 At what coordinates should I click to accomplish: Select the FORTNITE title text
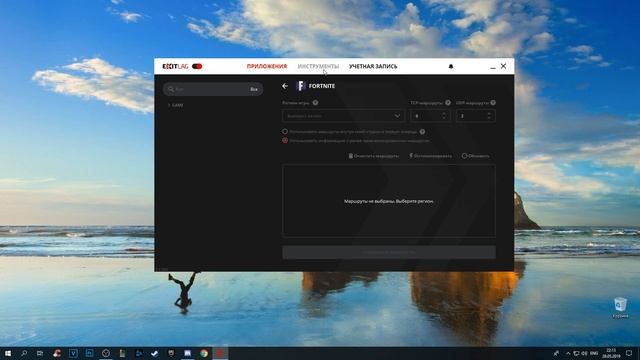point(322,86)
